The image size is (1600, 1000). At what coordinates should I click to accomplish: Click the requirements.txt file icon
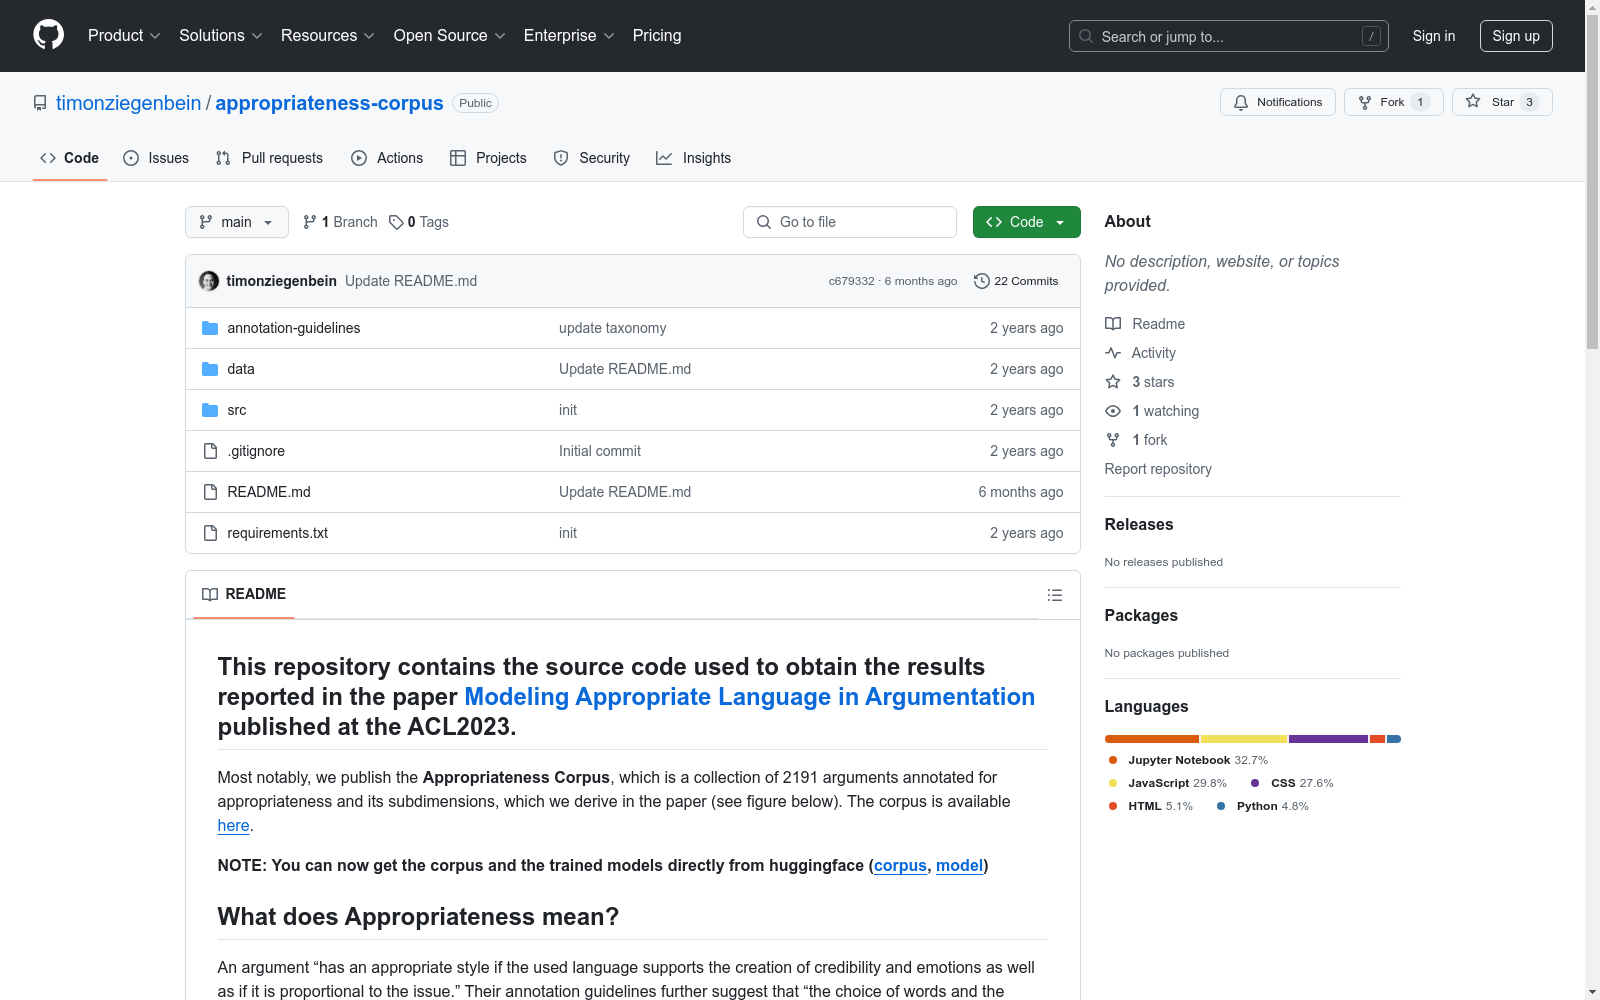[210, 533]
